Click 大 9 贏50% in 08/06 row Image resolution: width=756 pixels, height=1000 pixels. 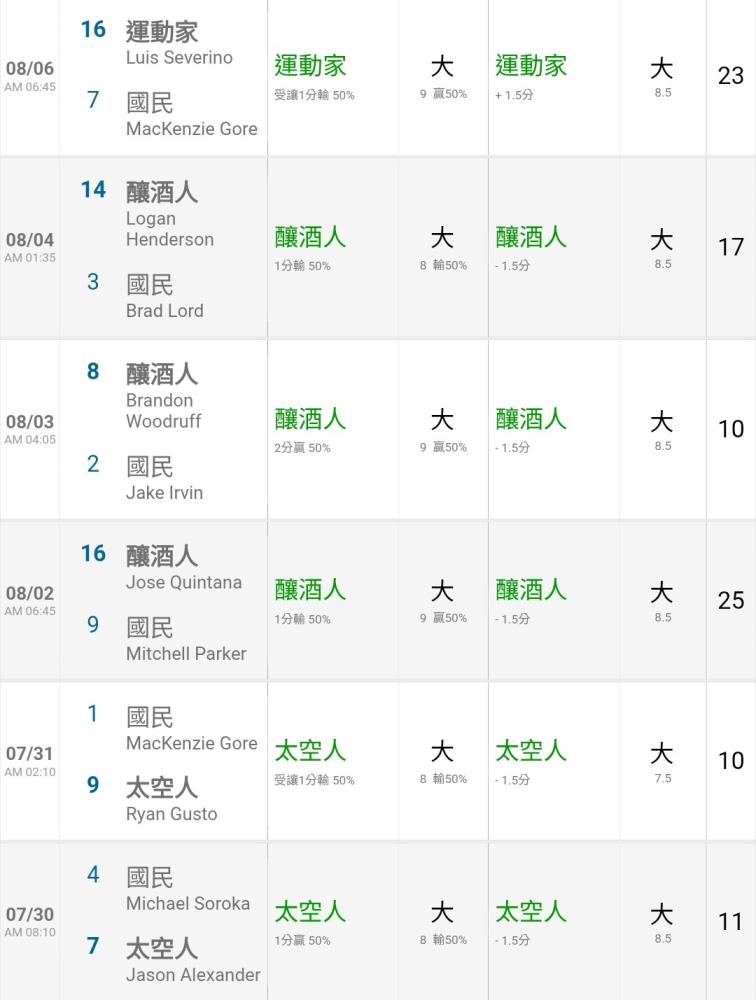443,77
